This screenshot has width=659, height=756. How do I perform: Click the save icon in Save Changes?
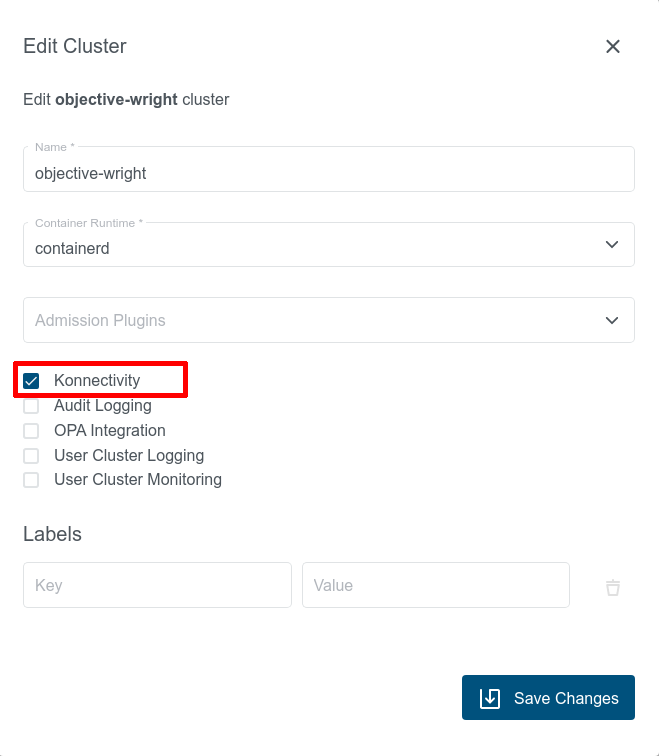coord(490,698)
